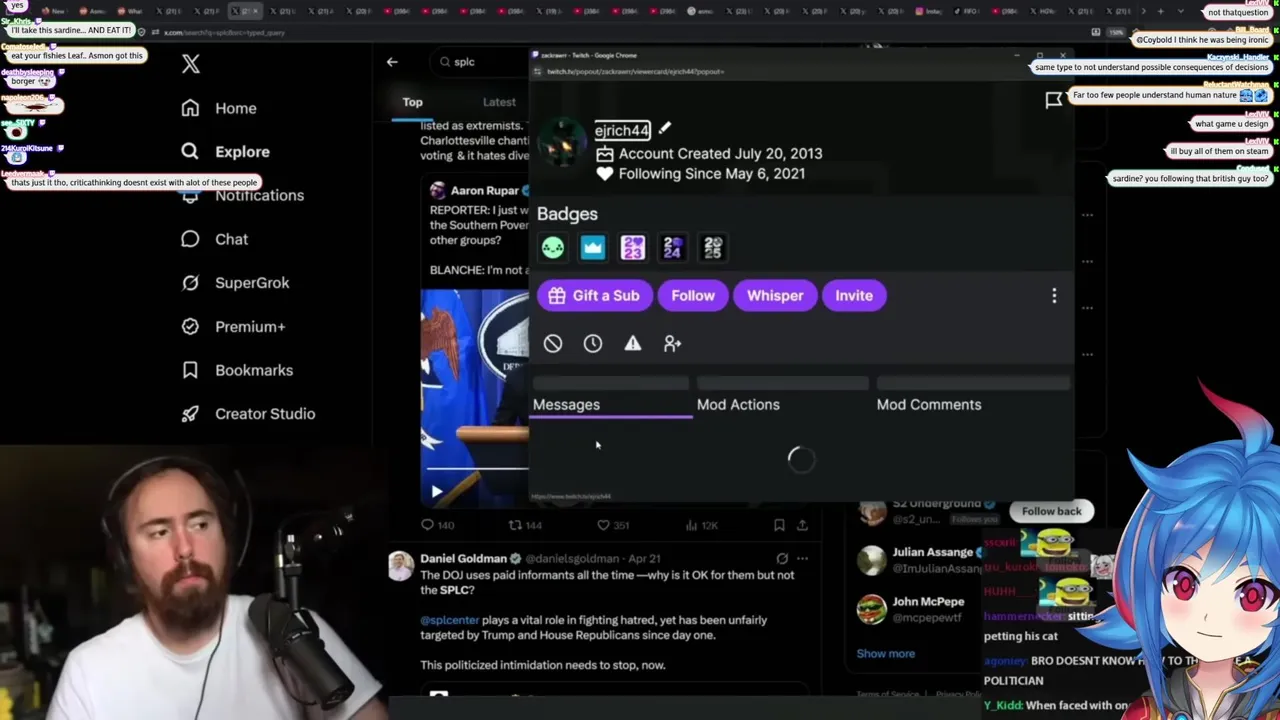The image size is (1280, 720).
Task: Switch to the Latest search tab
Action: coord(499,102)
